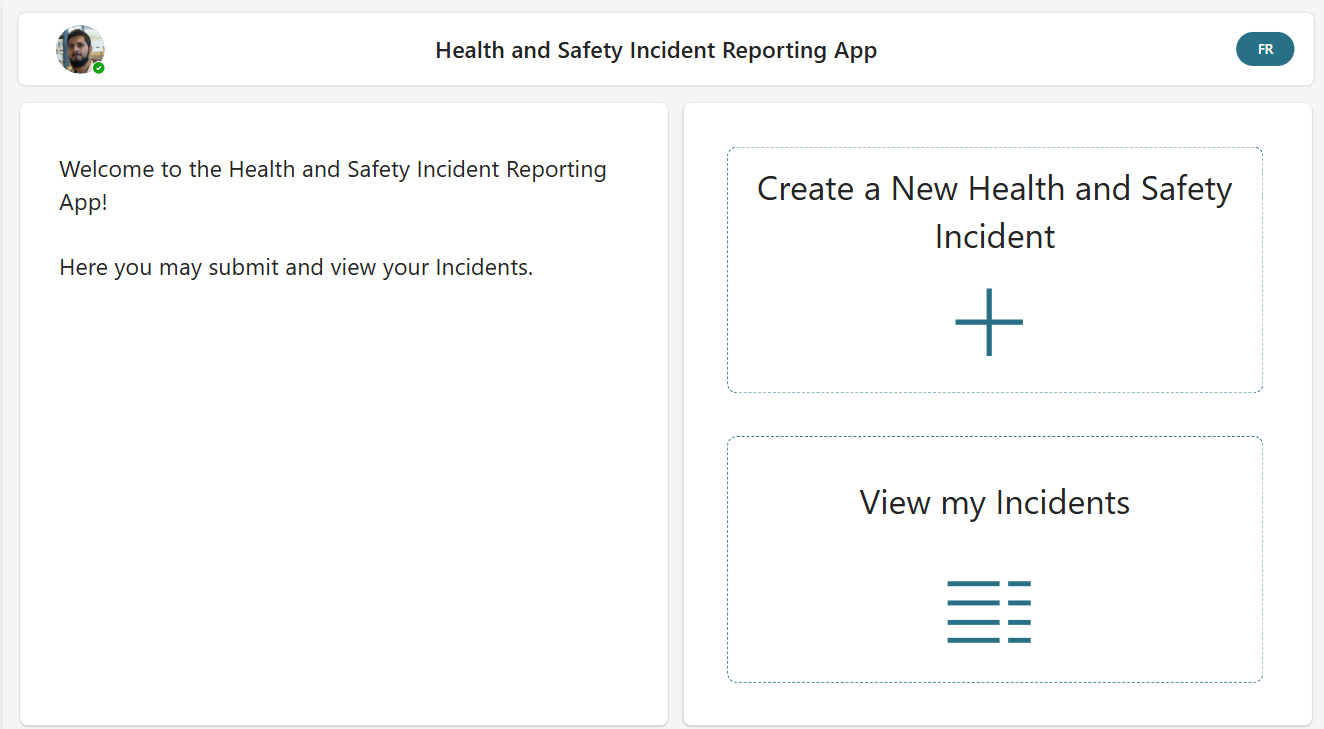The width and height of the screenshot is (1324, 729).
Task: Open the View my Incidents card
Action: [x=995, y=559]
